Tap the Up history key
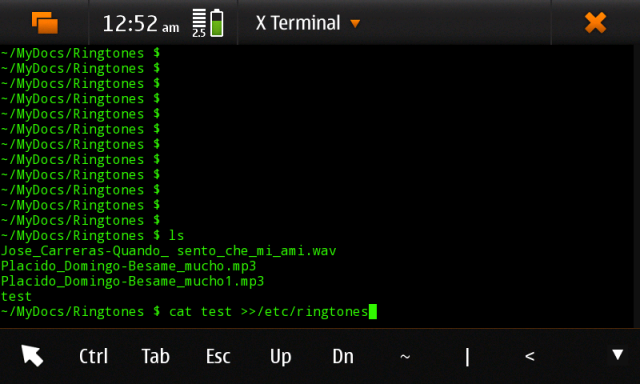Viewport: 640px width, 384px height. [x=280, y=357]
